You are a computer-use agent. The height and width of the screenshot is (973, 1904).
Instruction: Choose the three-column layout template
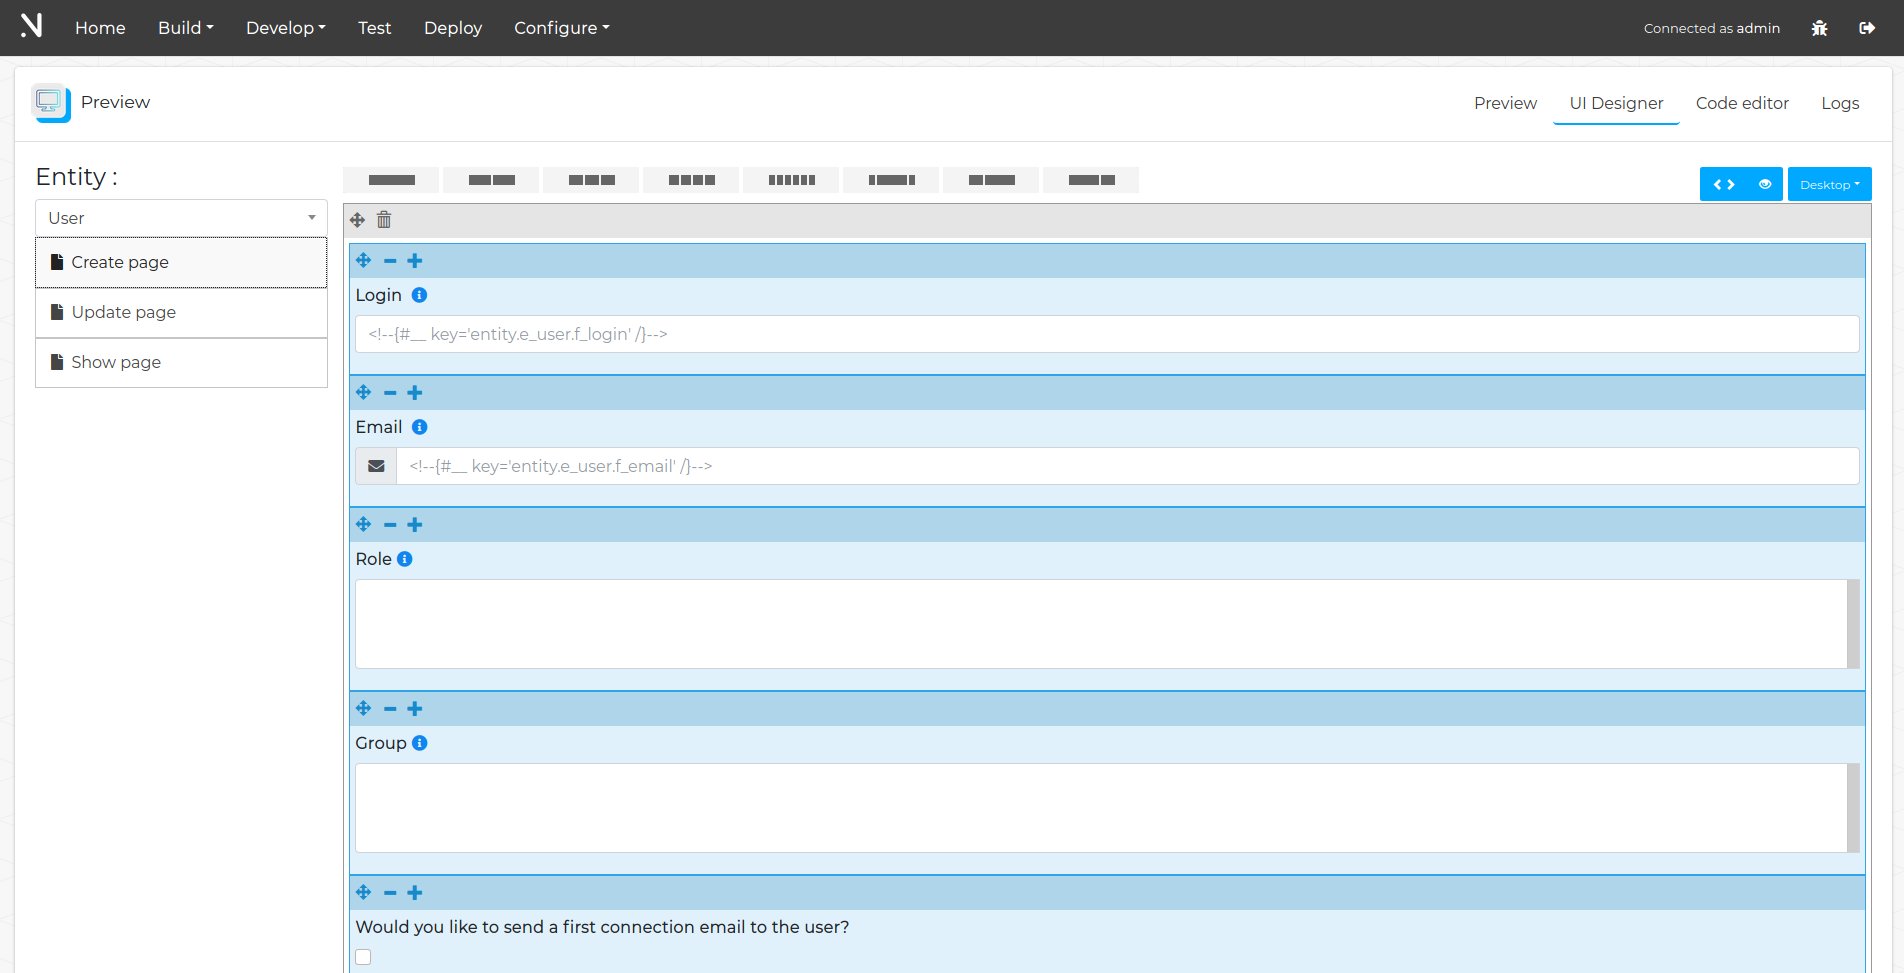(591, 180)
